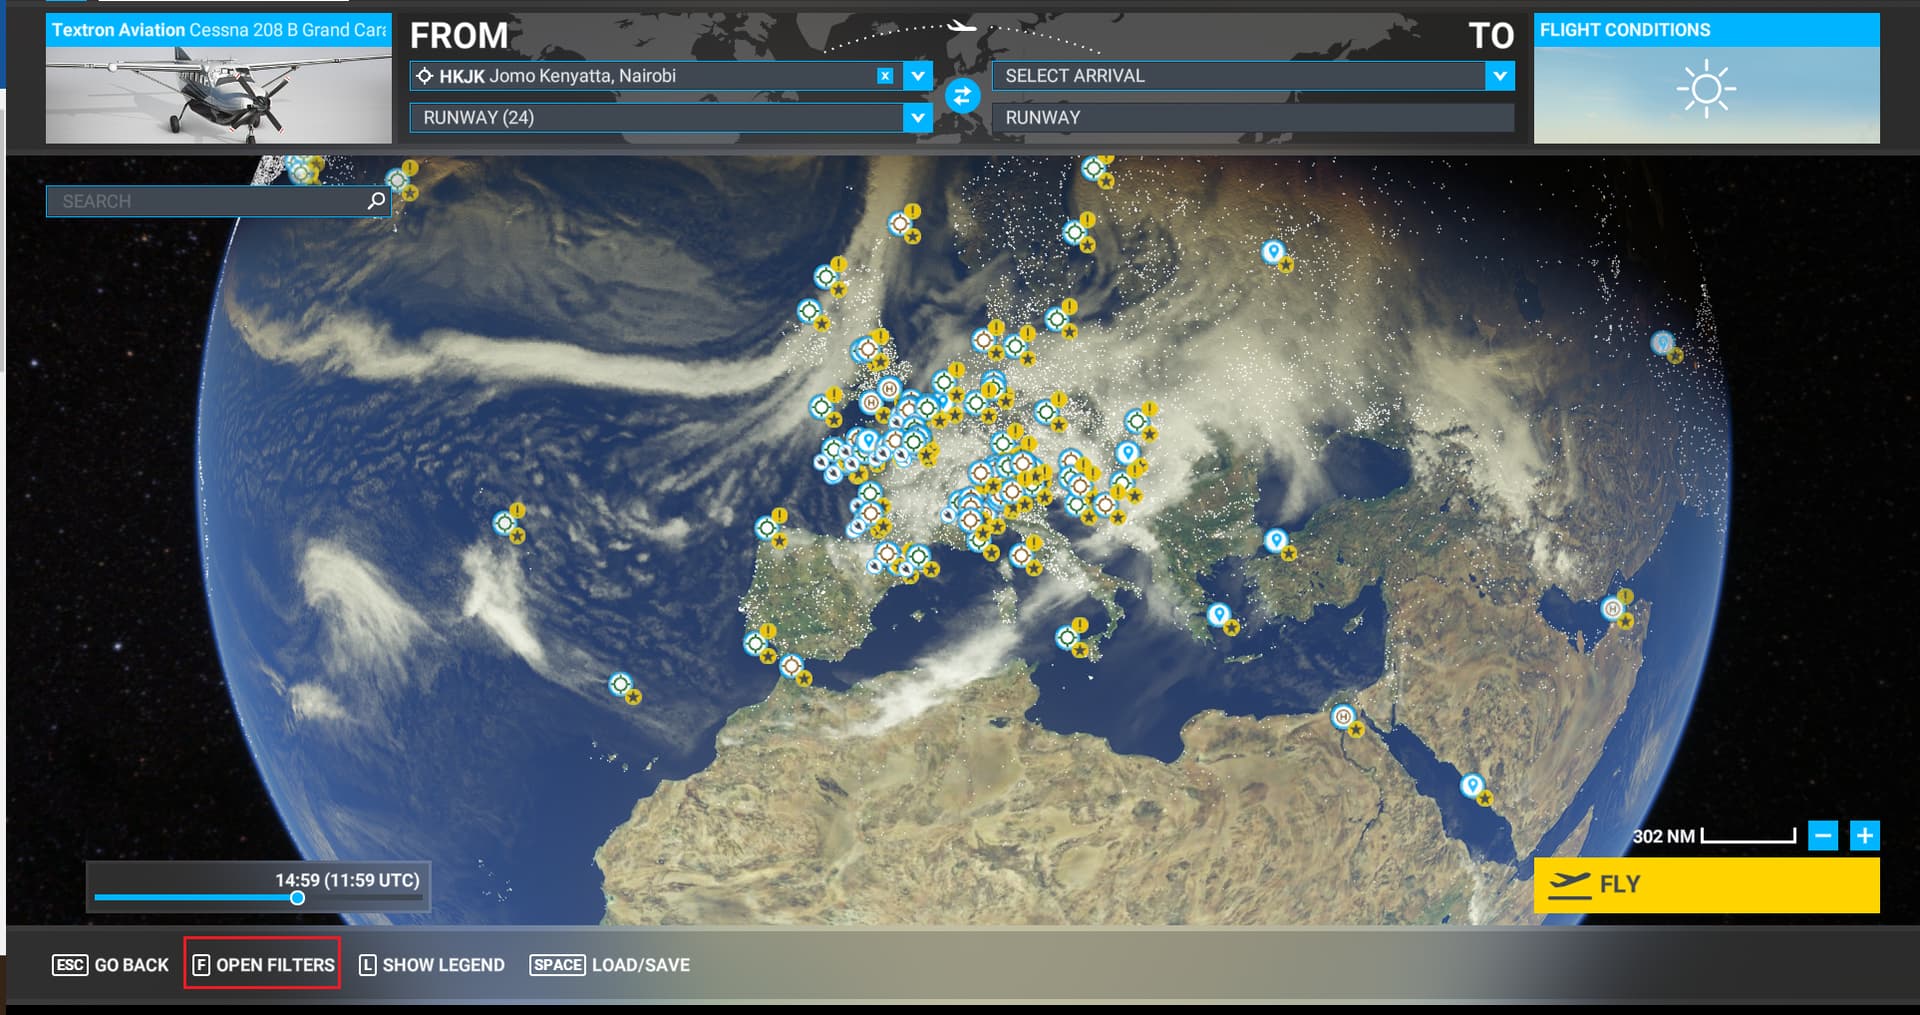Click GO BACK at the bottom
Viewport: 1920px width, 1015px height.
tap(111, 965)
